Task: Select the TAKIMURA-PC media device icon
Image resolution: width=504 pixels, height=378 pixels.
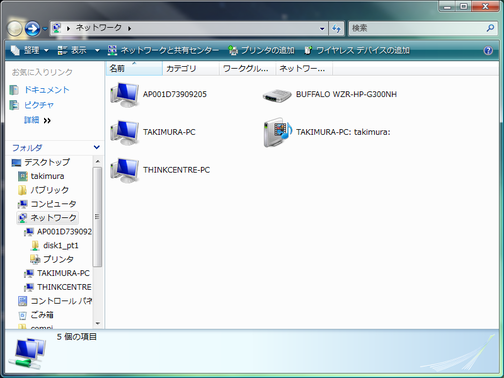Action: click(277, 132)
